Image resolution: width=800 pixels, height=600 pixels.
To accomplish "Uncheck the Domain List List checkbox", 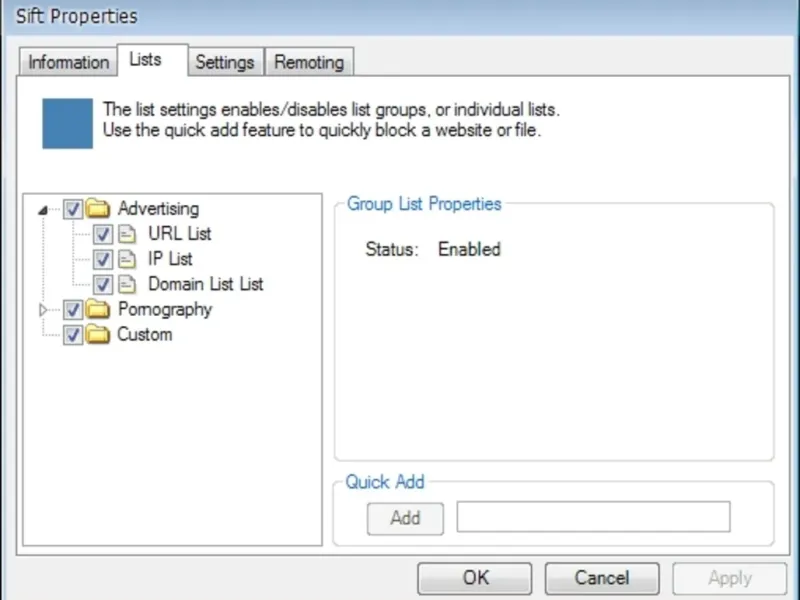I will [x=103, y=284].
